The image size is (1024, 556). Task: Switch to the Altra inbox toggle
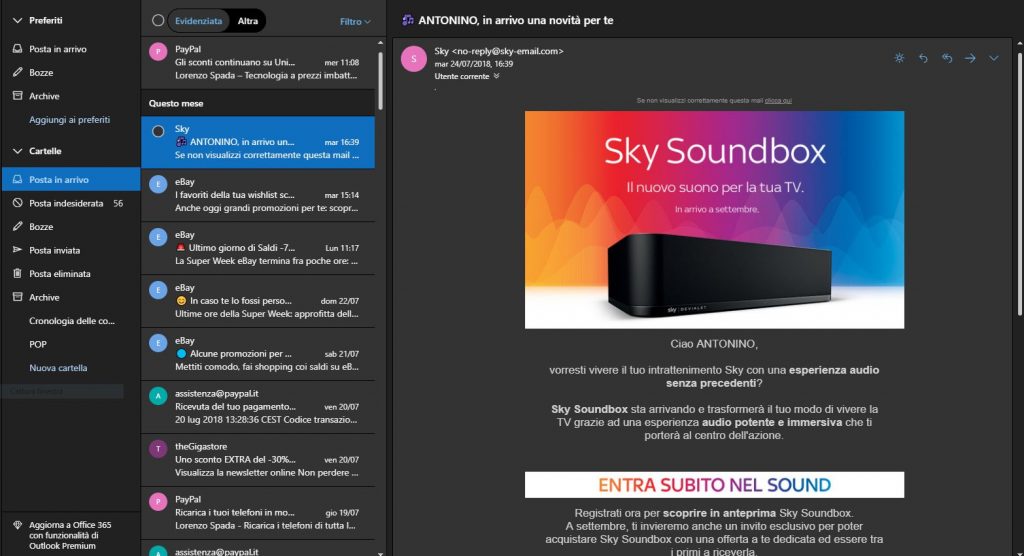pyautogui.click(x=247, y=20)
